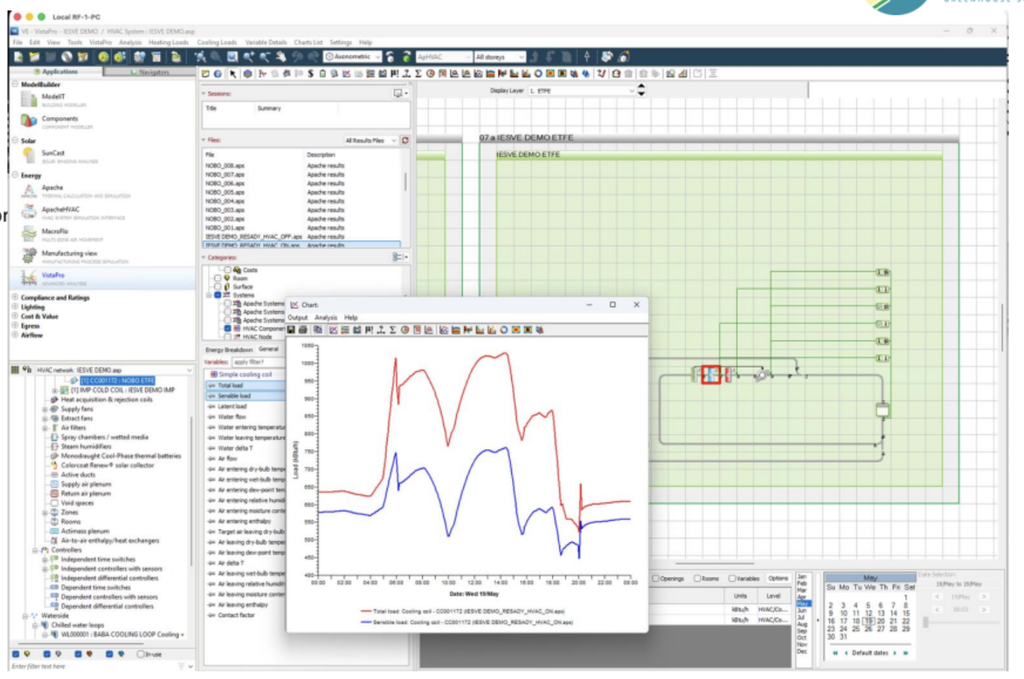
Task: Open the Display Layer dropdown
Action: (x=581, y=91)
